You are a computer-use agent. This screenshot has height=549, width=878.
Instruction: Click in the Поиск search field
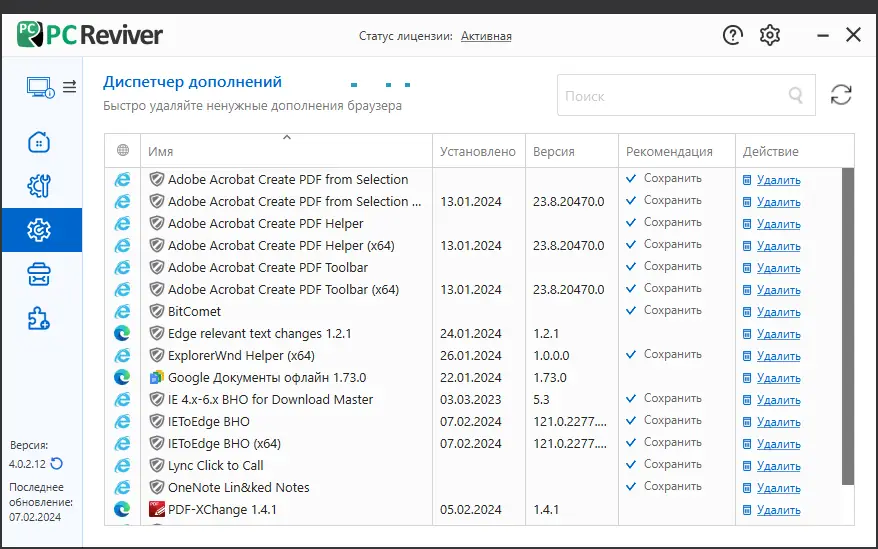[x=670, y=96]
